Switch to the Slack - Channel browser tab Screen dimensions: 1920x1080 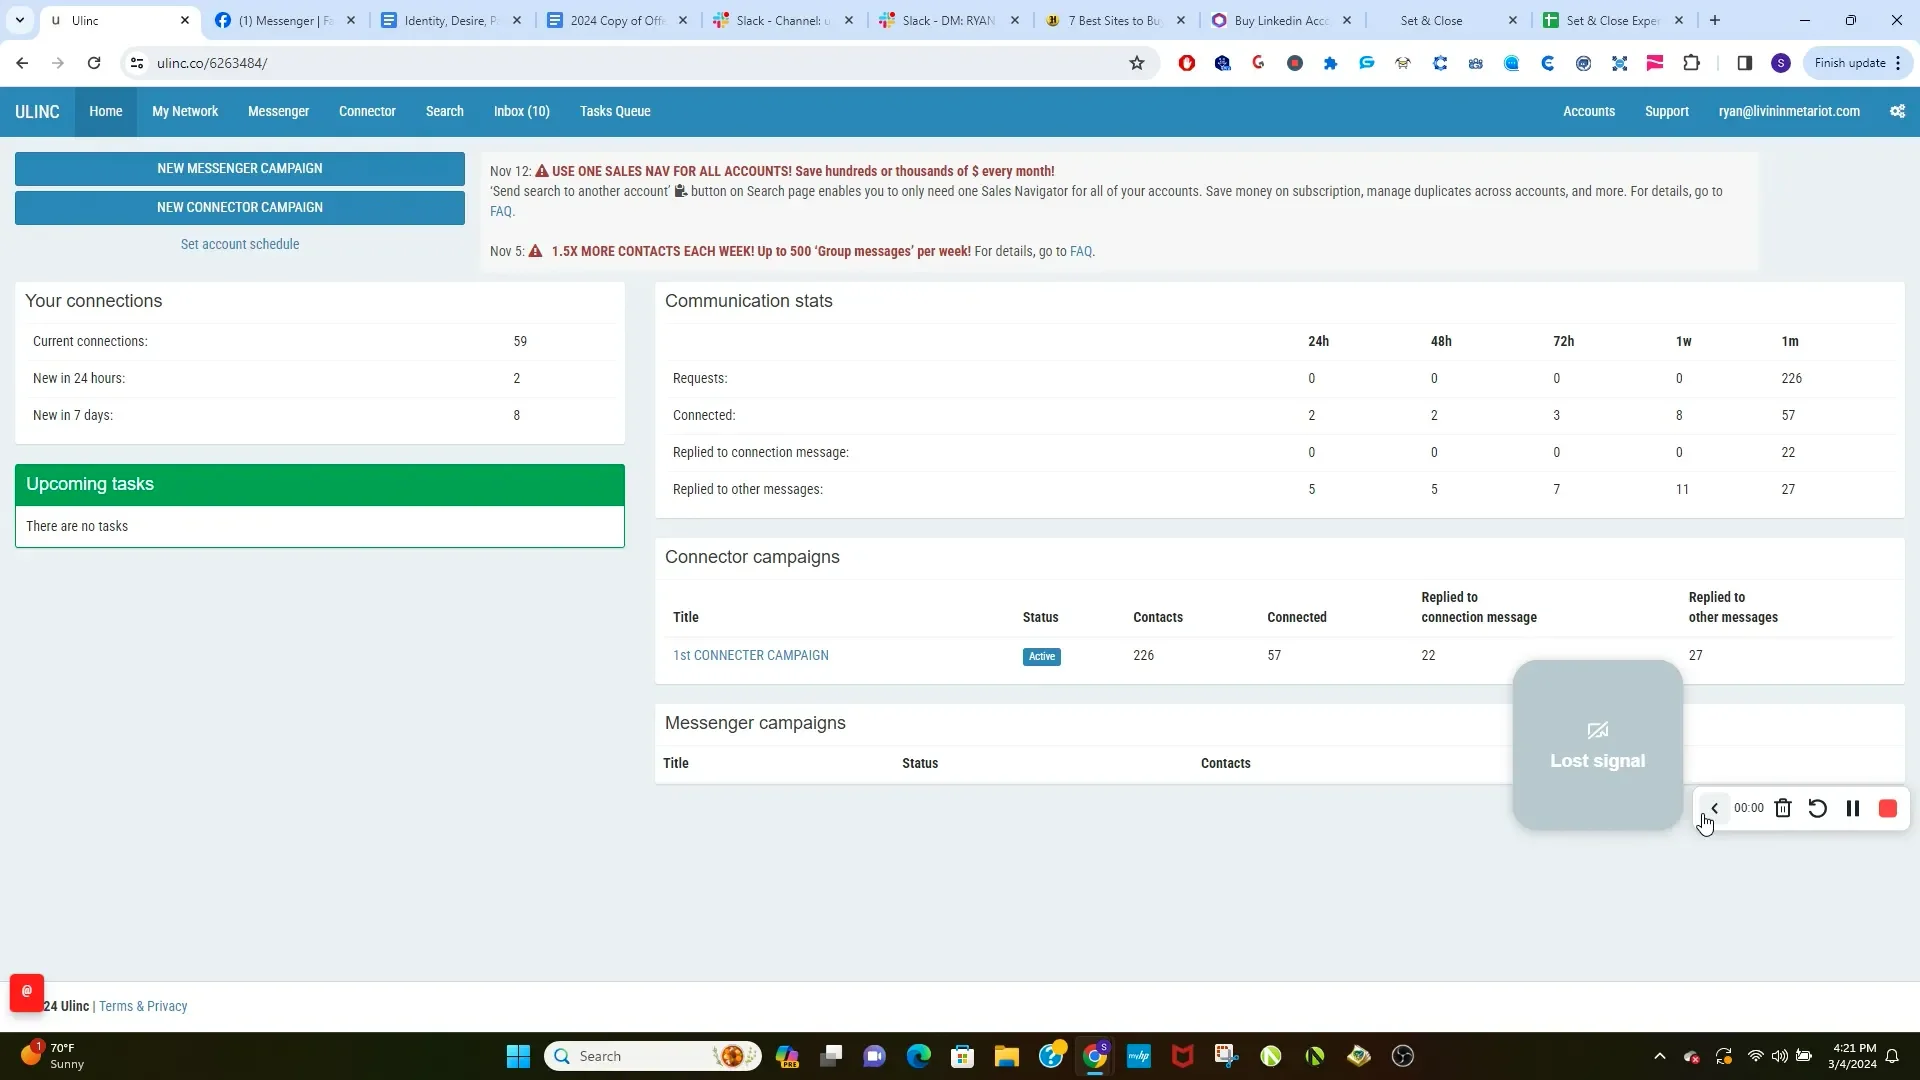coord(783,20)
